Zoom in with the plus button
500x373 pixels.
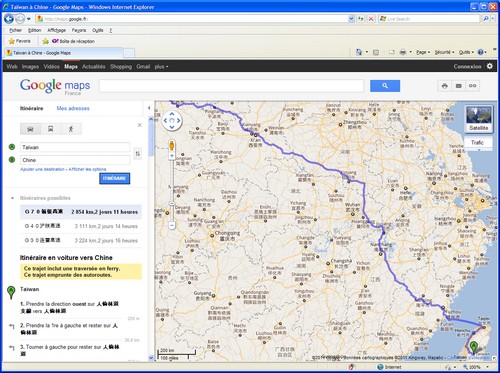tap(172, 156)
